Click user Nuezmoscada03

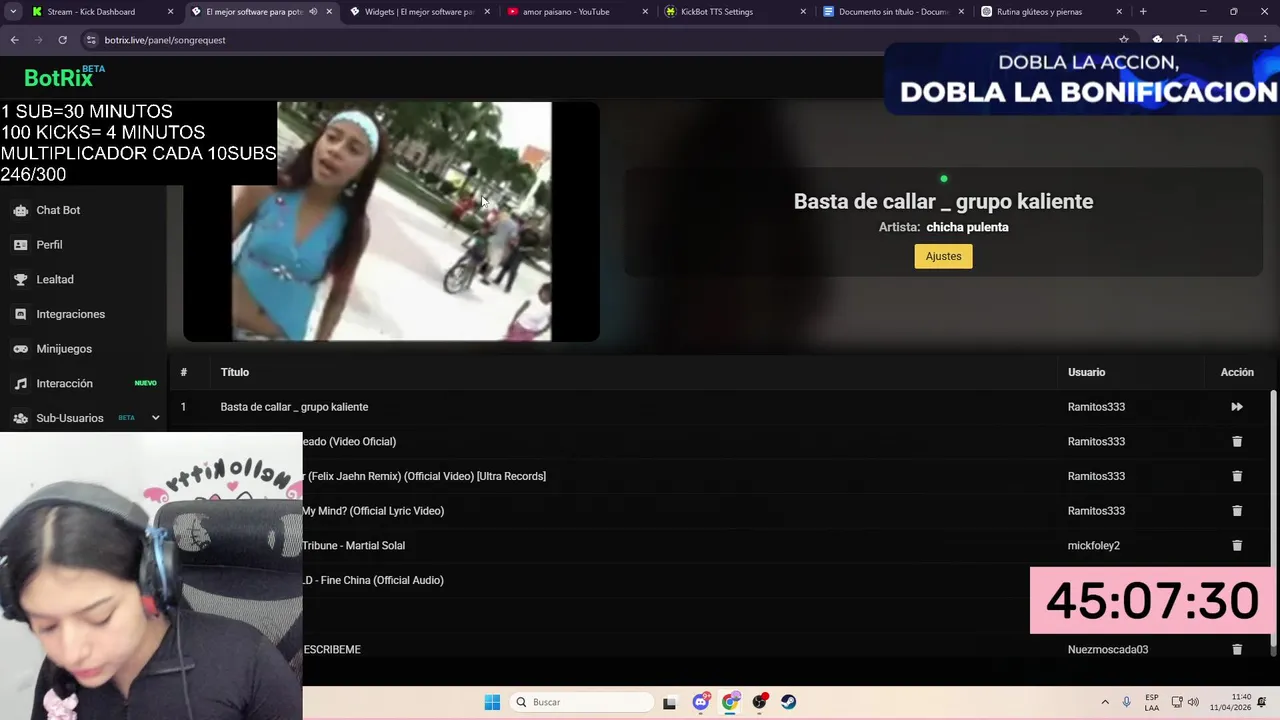[1108, 649]
